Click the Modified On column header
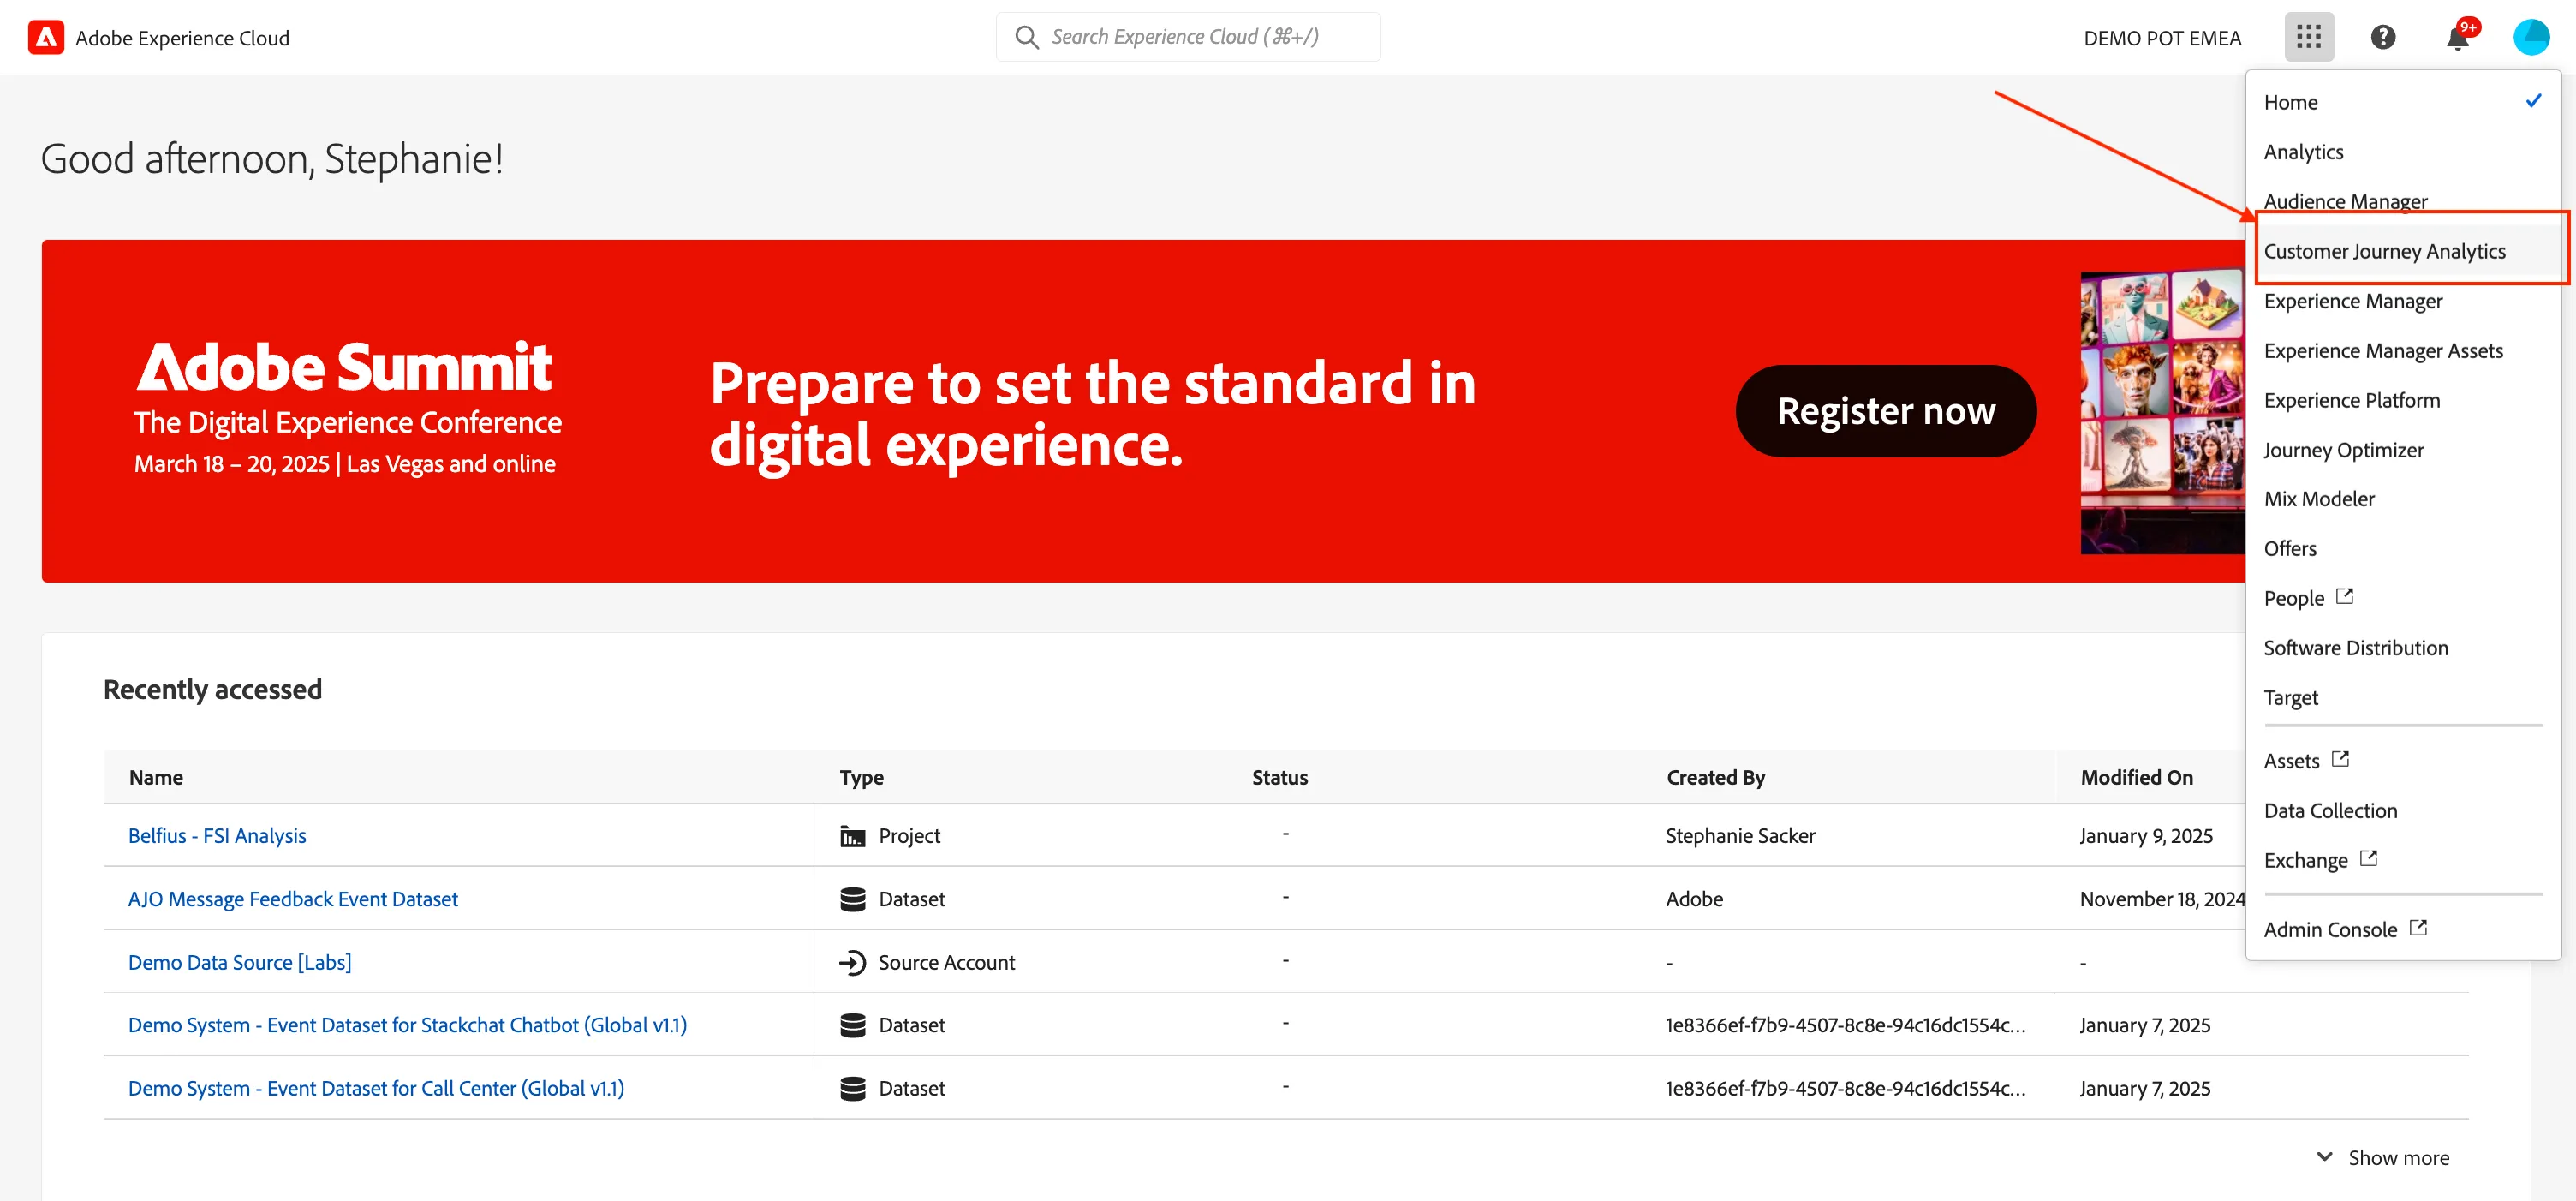The image size is (2576, 1201). click(2136, 777)
